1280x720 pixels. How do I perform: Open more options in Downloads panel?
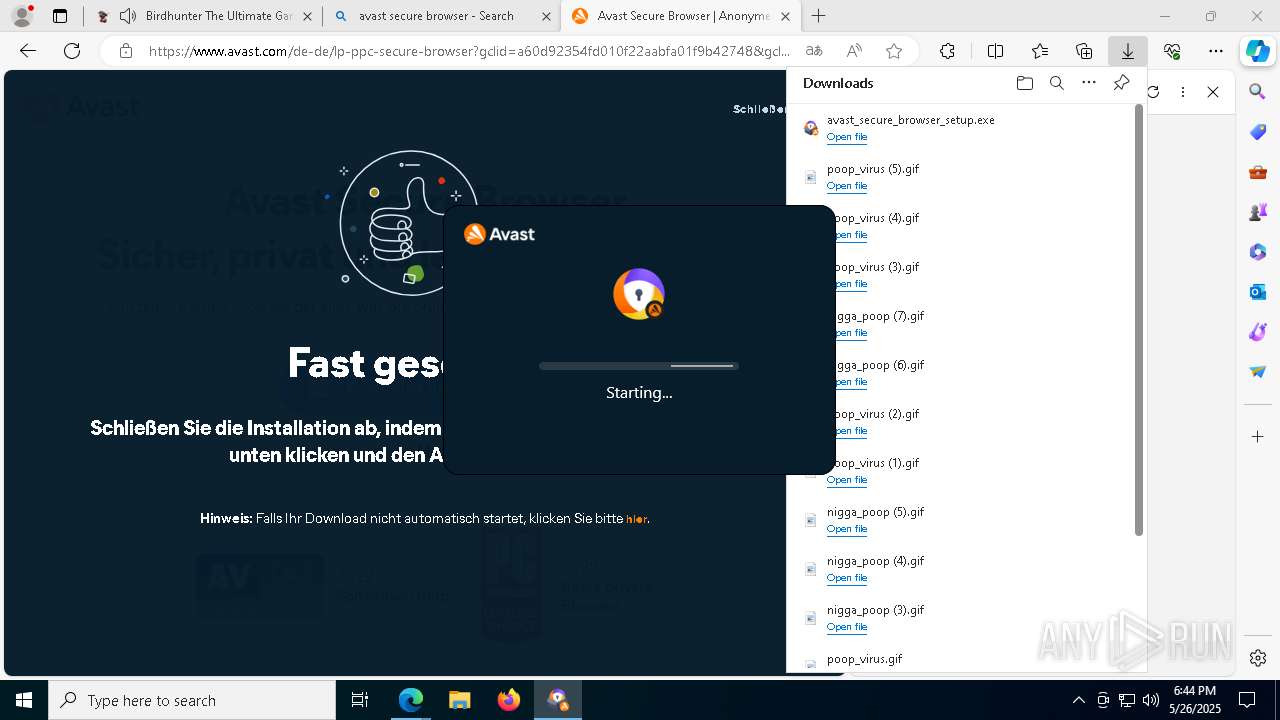(1089, 83)
